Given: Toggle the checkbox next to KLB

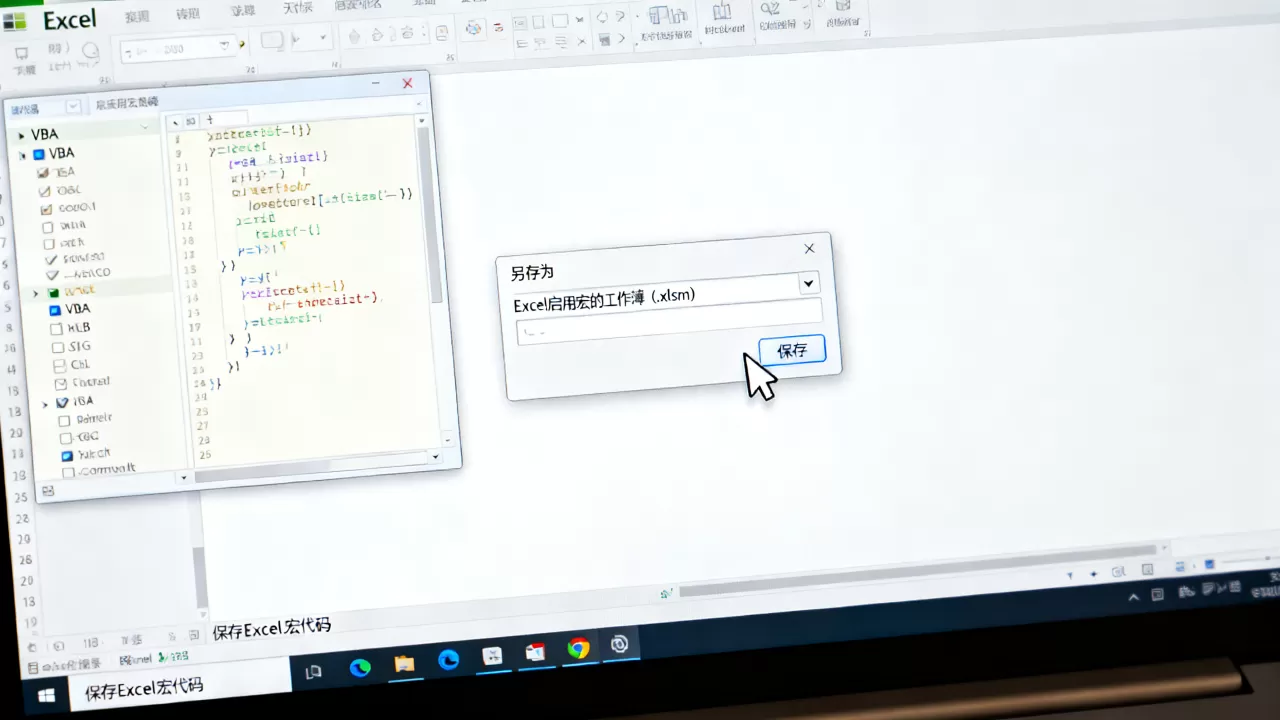Looking at the screenshot, I should pyautogui.click(x=57, y=329).
